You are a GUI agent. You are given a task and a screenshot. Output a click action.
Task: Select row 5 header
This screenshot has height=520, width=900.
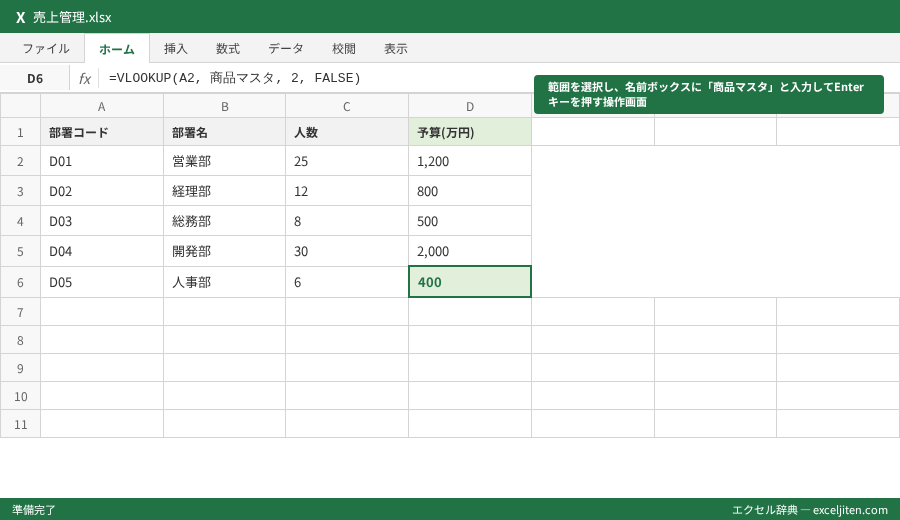[x=20, y=251]
